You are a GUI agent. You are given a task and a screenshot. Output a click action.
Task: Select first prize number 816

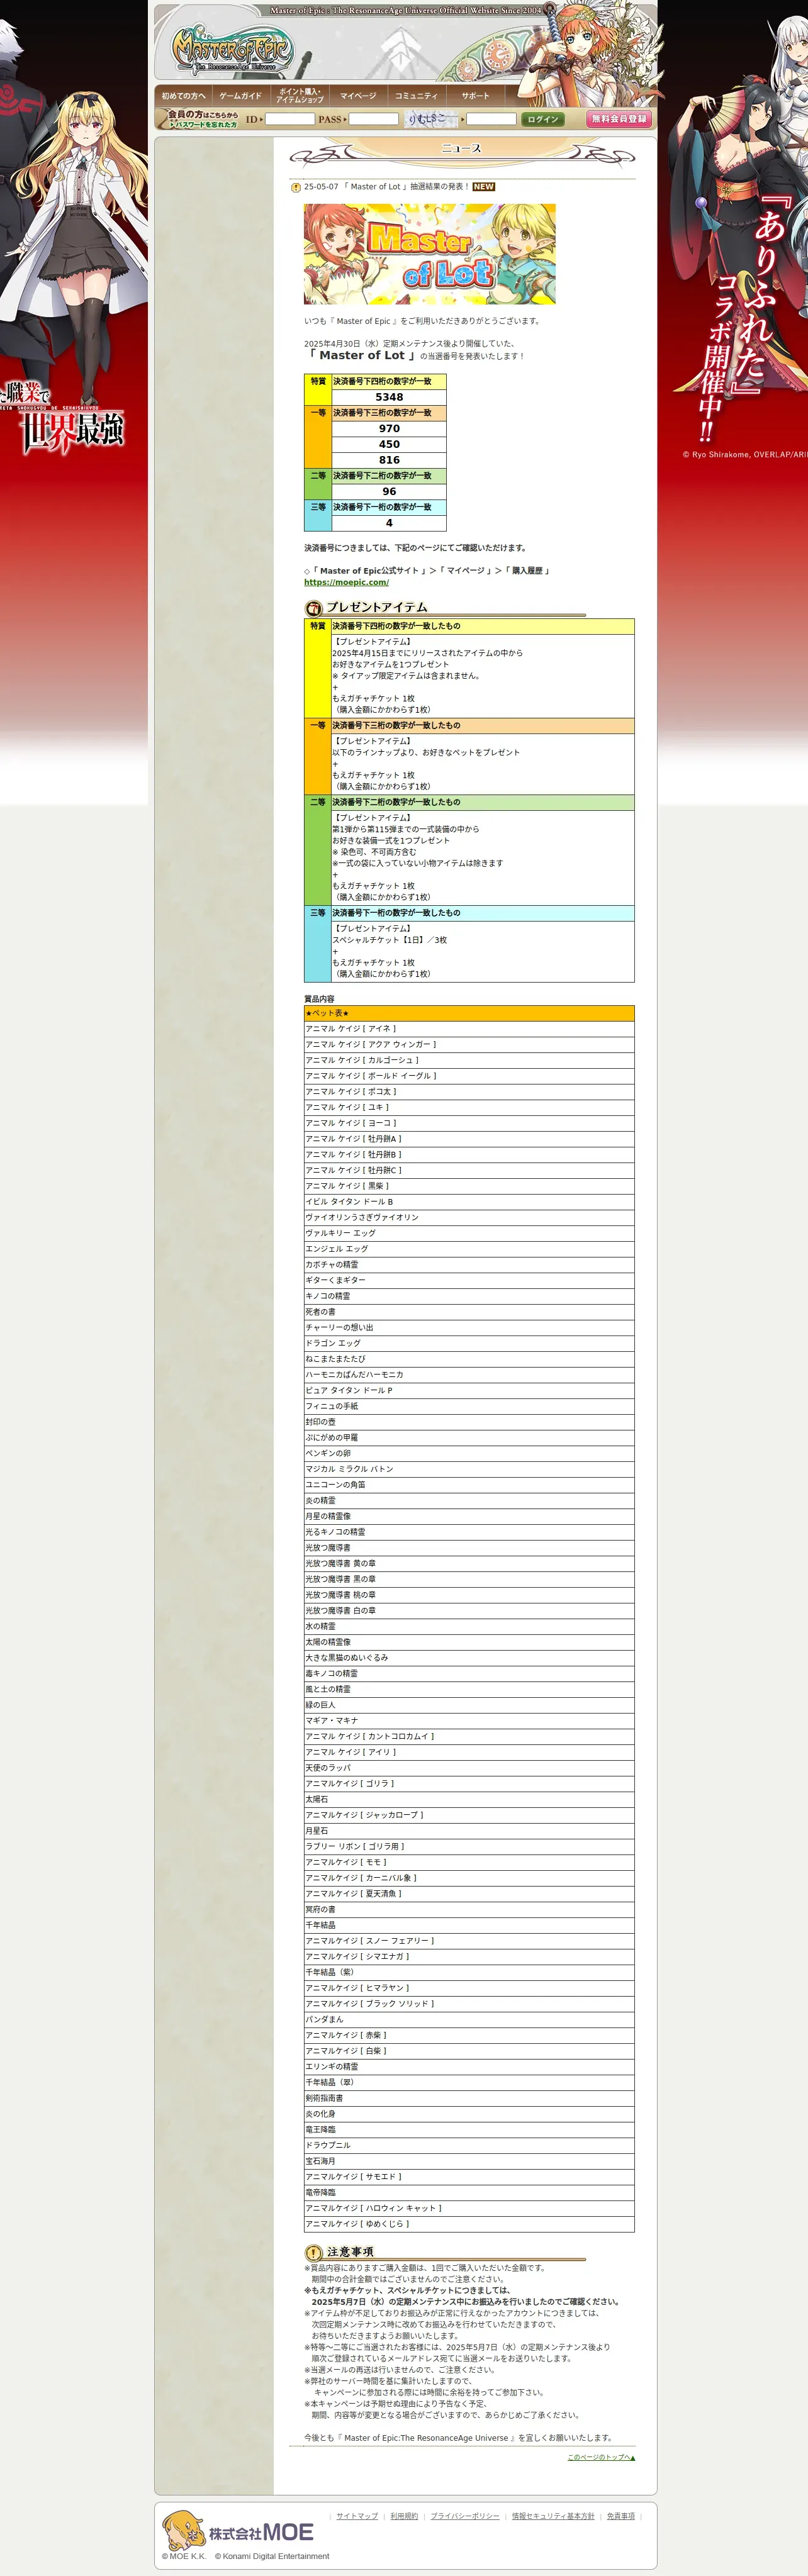click(x=389, y=460)
